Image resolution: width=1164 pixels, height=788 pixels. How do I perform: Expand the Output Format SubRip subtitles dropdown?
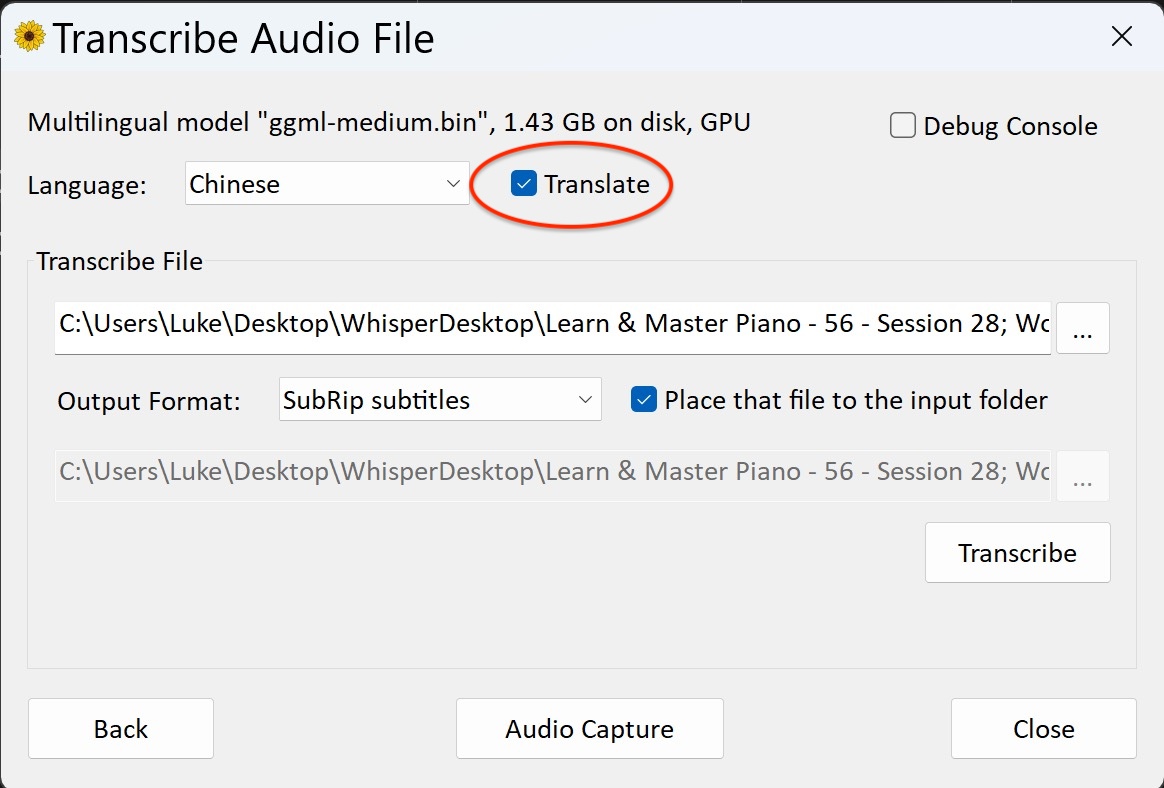(x=440, y=400)
